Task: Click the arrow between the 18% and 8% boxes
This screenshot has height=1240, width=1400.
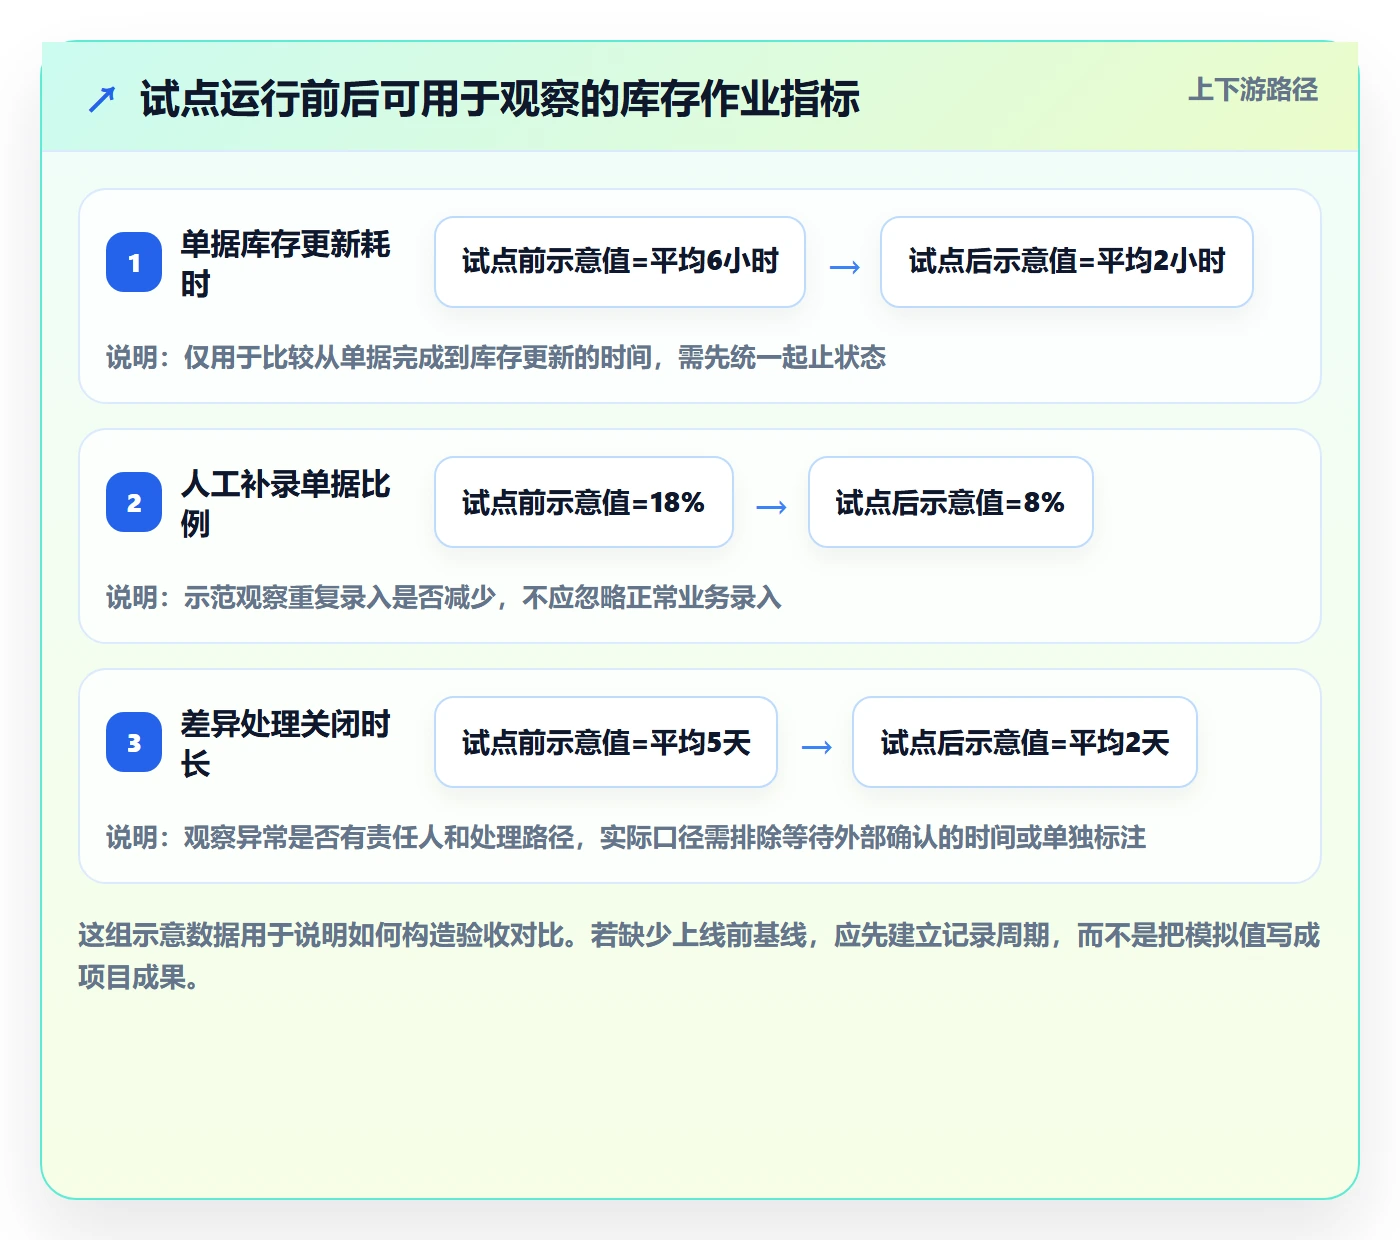Action: tap(771, 507)
